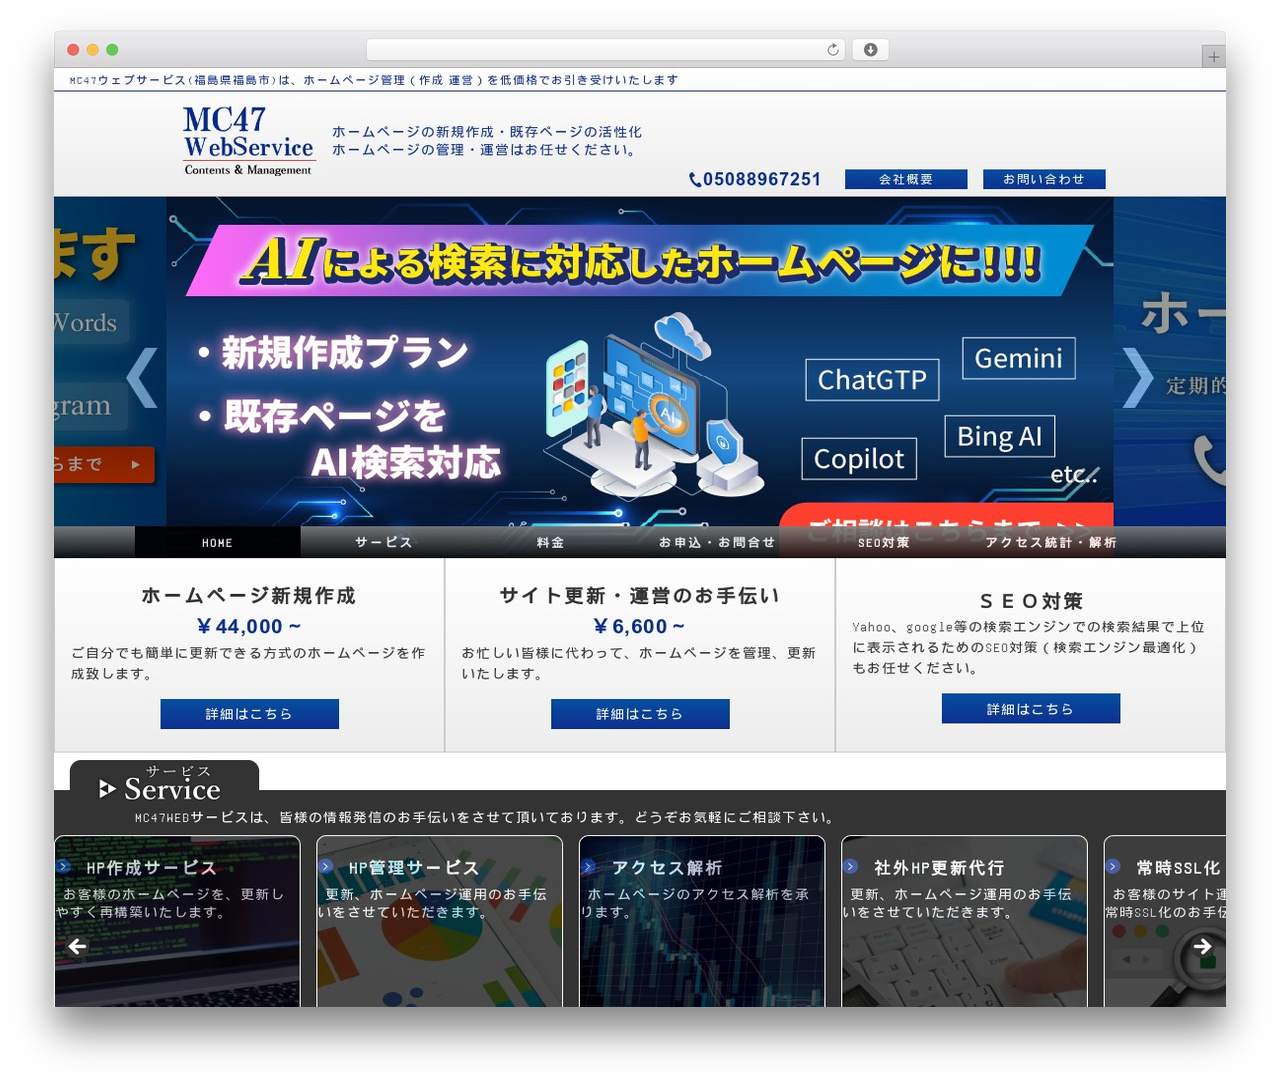Click the right arrow in service carousel
This screenshot has width=1280, height=1084.
[x=1202, y=946]
